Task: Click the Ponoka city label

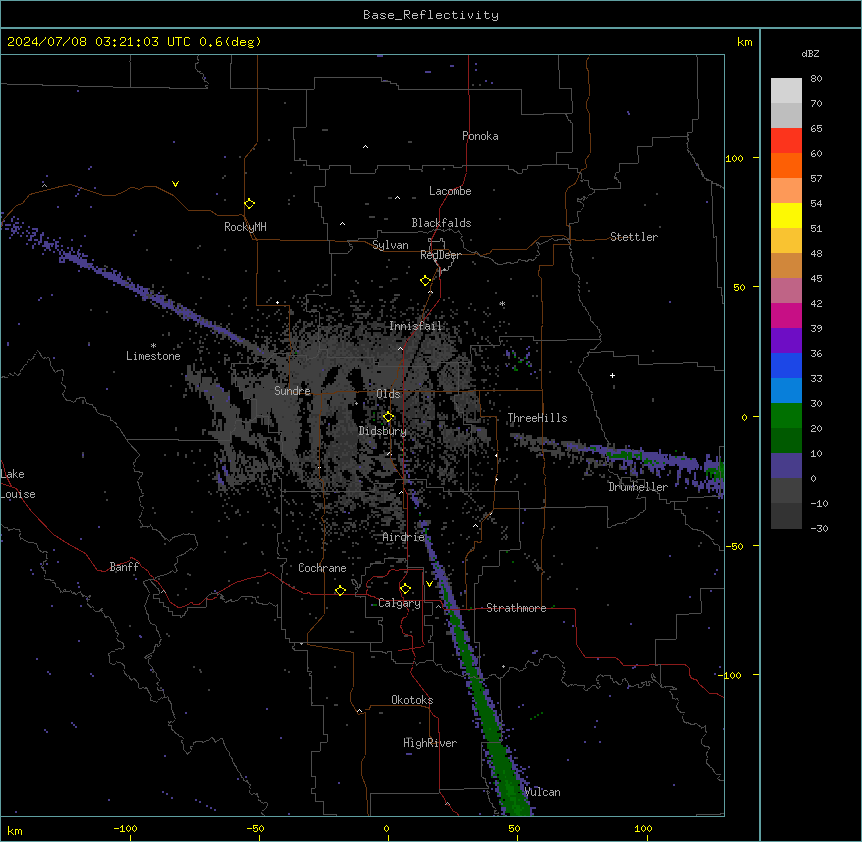Action: pos(480,136)
